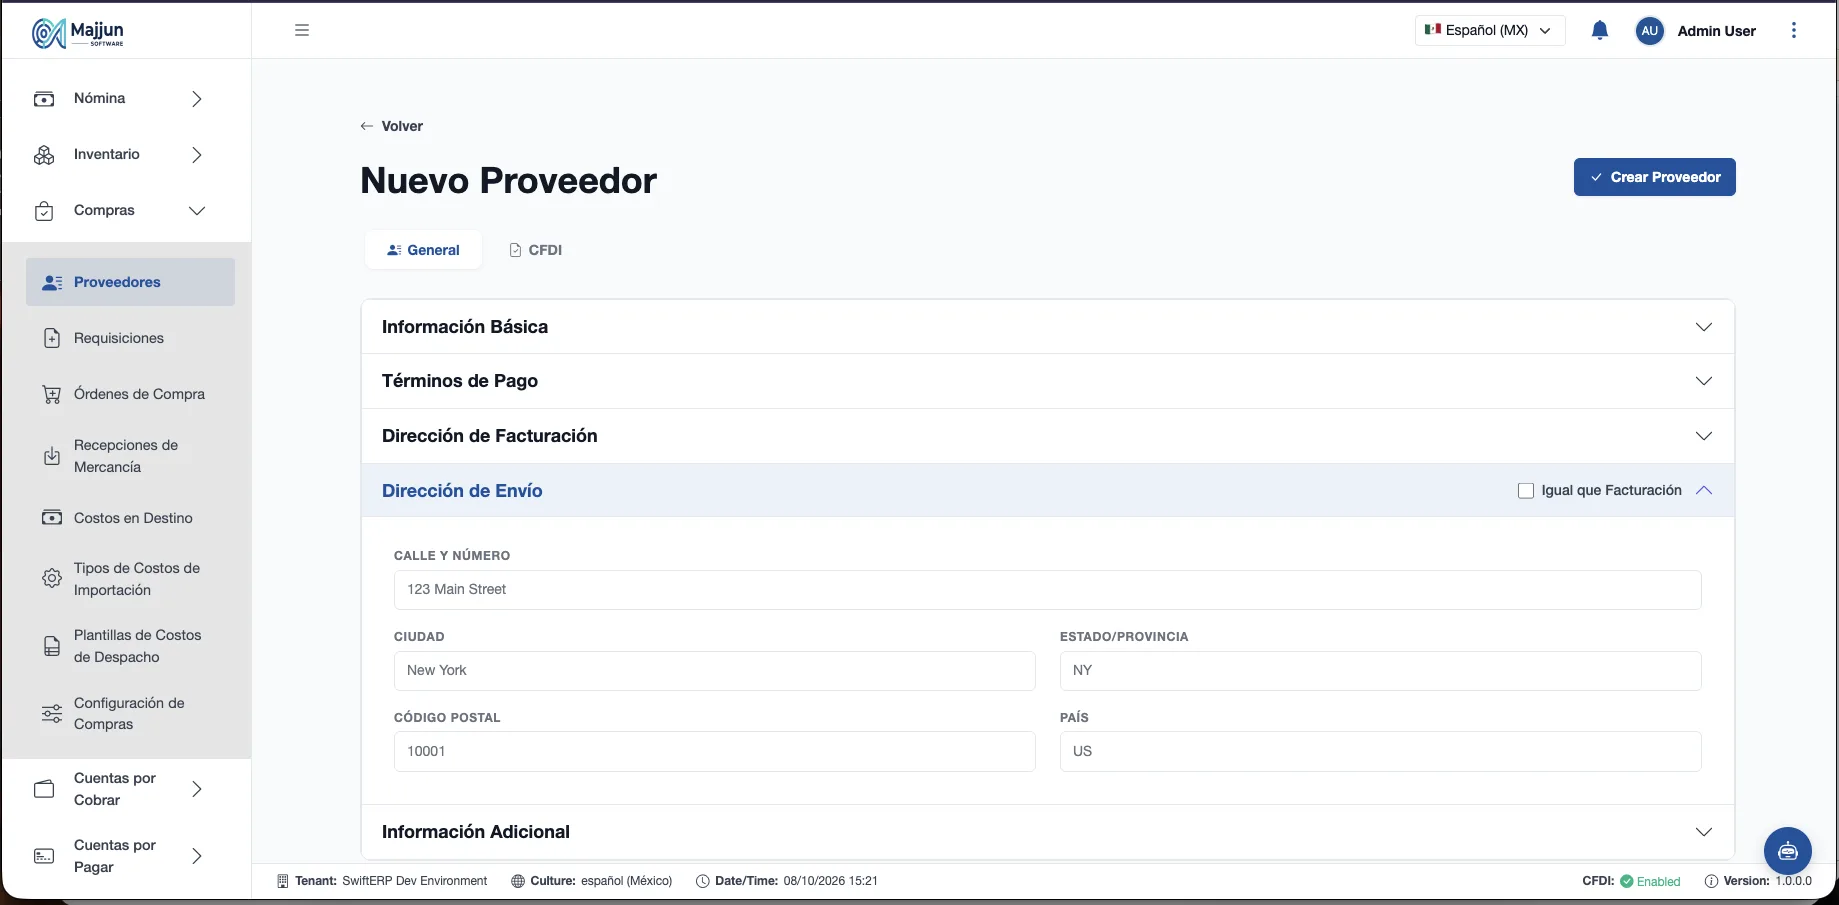The height and width of the screenshot is (905, 1839).
Task: Click the Calle y Número input field
Action: point(1048,590)
